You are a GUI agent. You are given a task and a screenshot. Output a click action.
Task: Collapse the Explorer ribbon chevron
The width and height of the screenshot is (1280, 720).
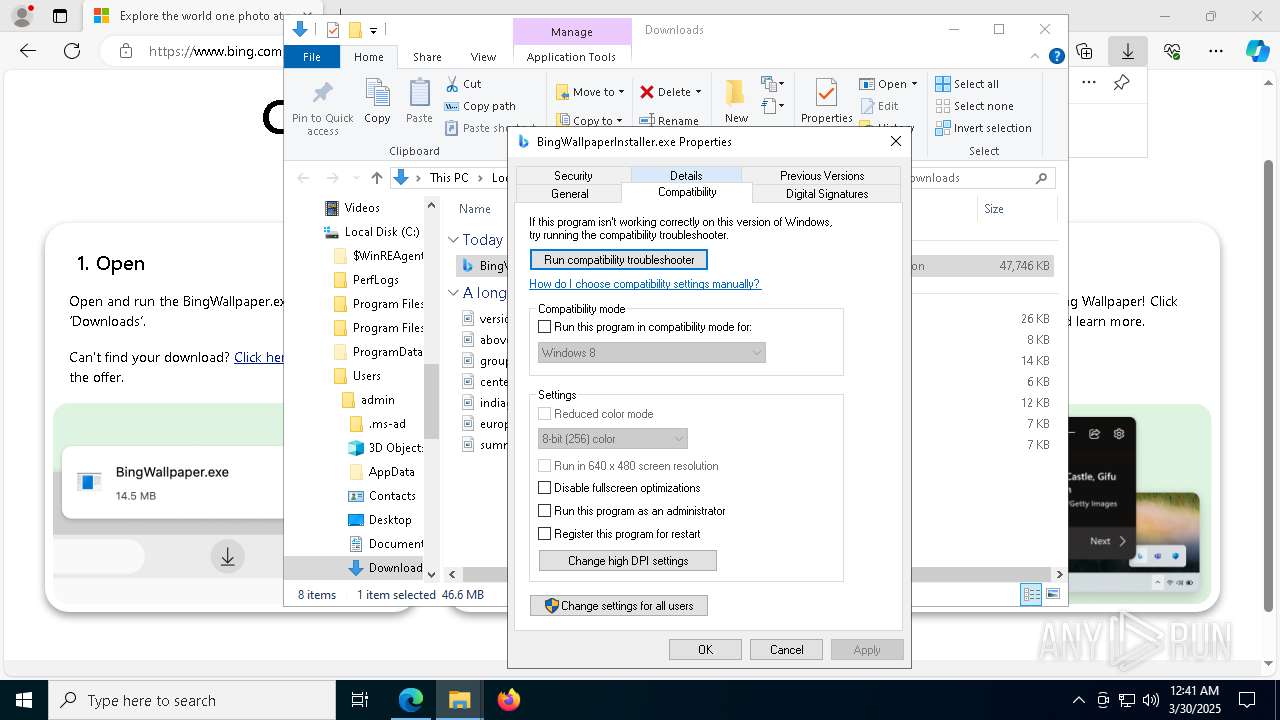pos(1035,57)
